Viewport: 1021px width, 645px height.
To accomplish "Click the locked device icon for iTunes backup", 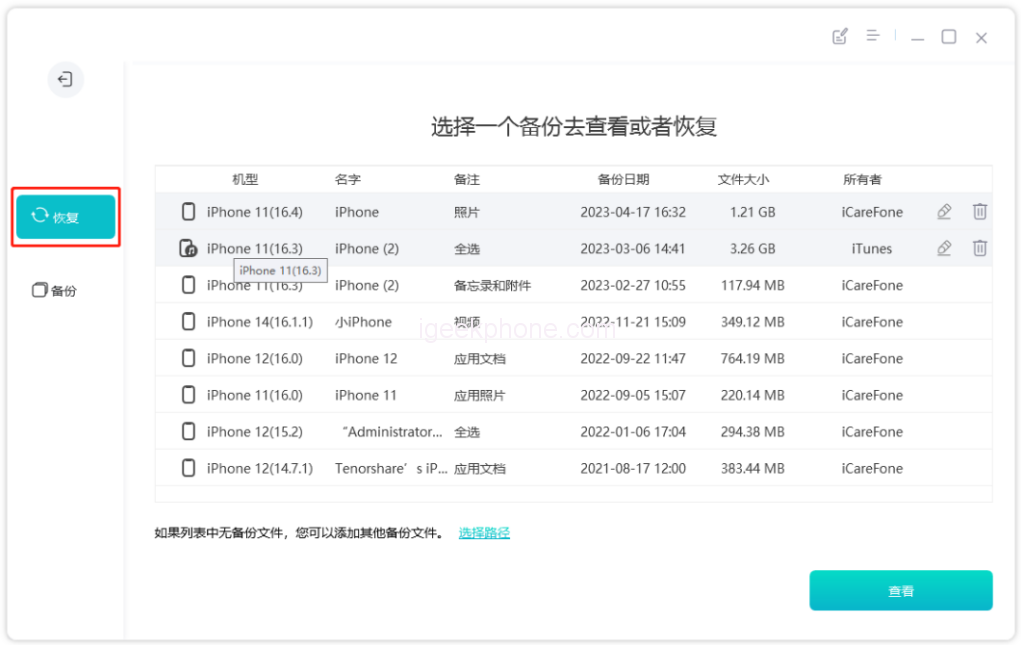I will [x=188, y=249].
